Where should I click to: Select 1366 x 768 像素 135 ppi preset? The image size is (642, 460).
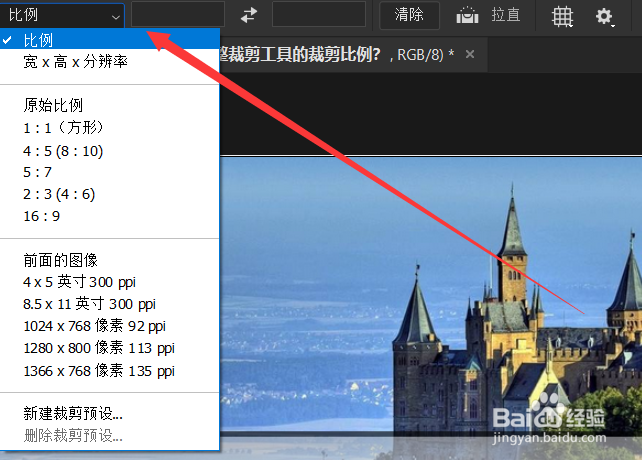(x=110, y=371)
